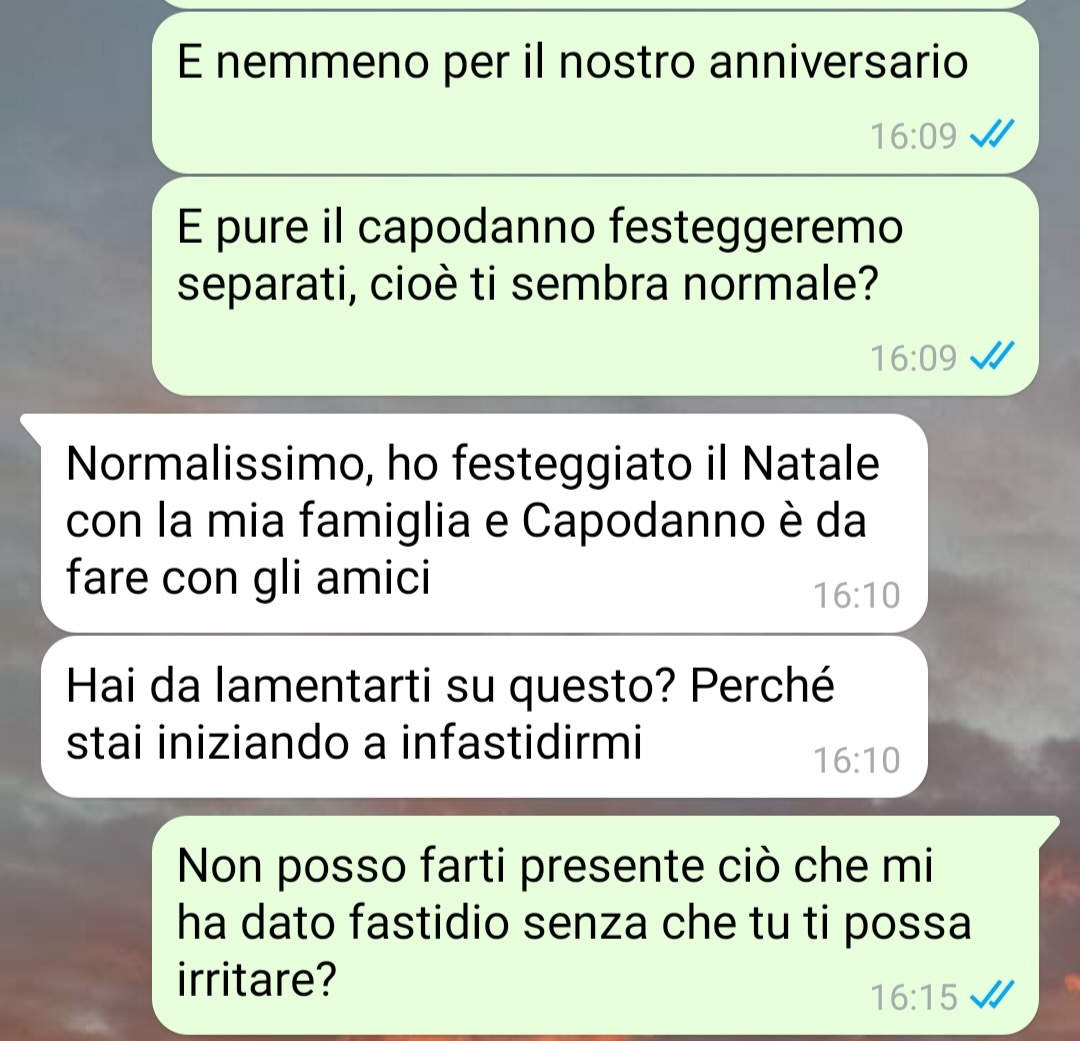Tap the word 'Capodanno' in the received message
The width and height of the screenshot is (1080, 1041).
pos(643,520)
